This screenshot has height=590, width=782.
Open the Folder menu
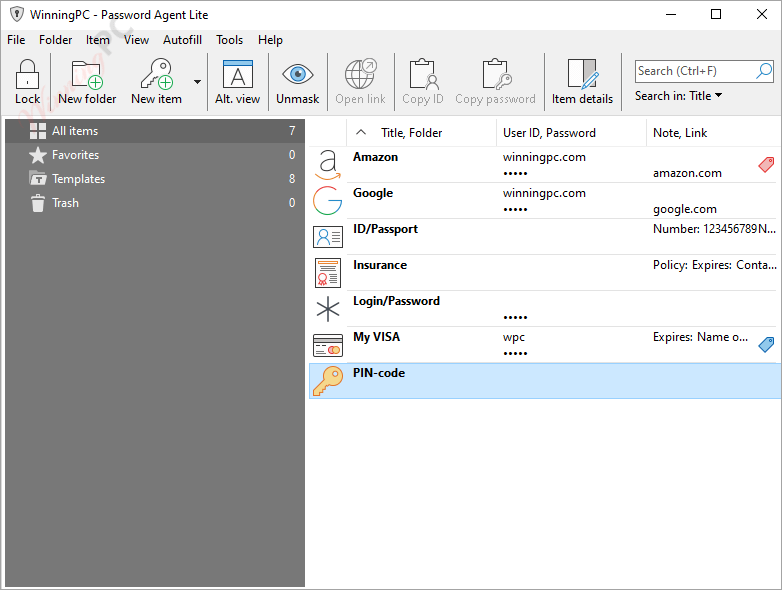55,40
